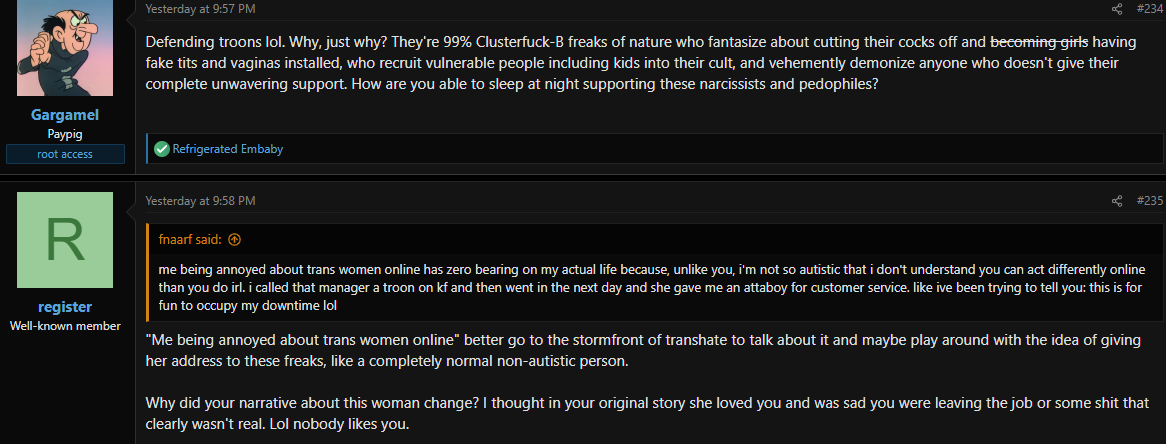
Task: Click the share icon on post #234
Action: tap(1117, 9)
